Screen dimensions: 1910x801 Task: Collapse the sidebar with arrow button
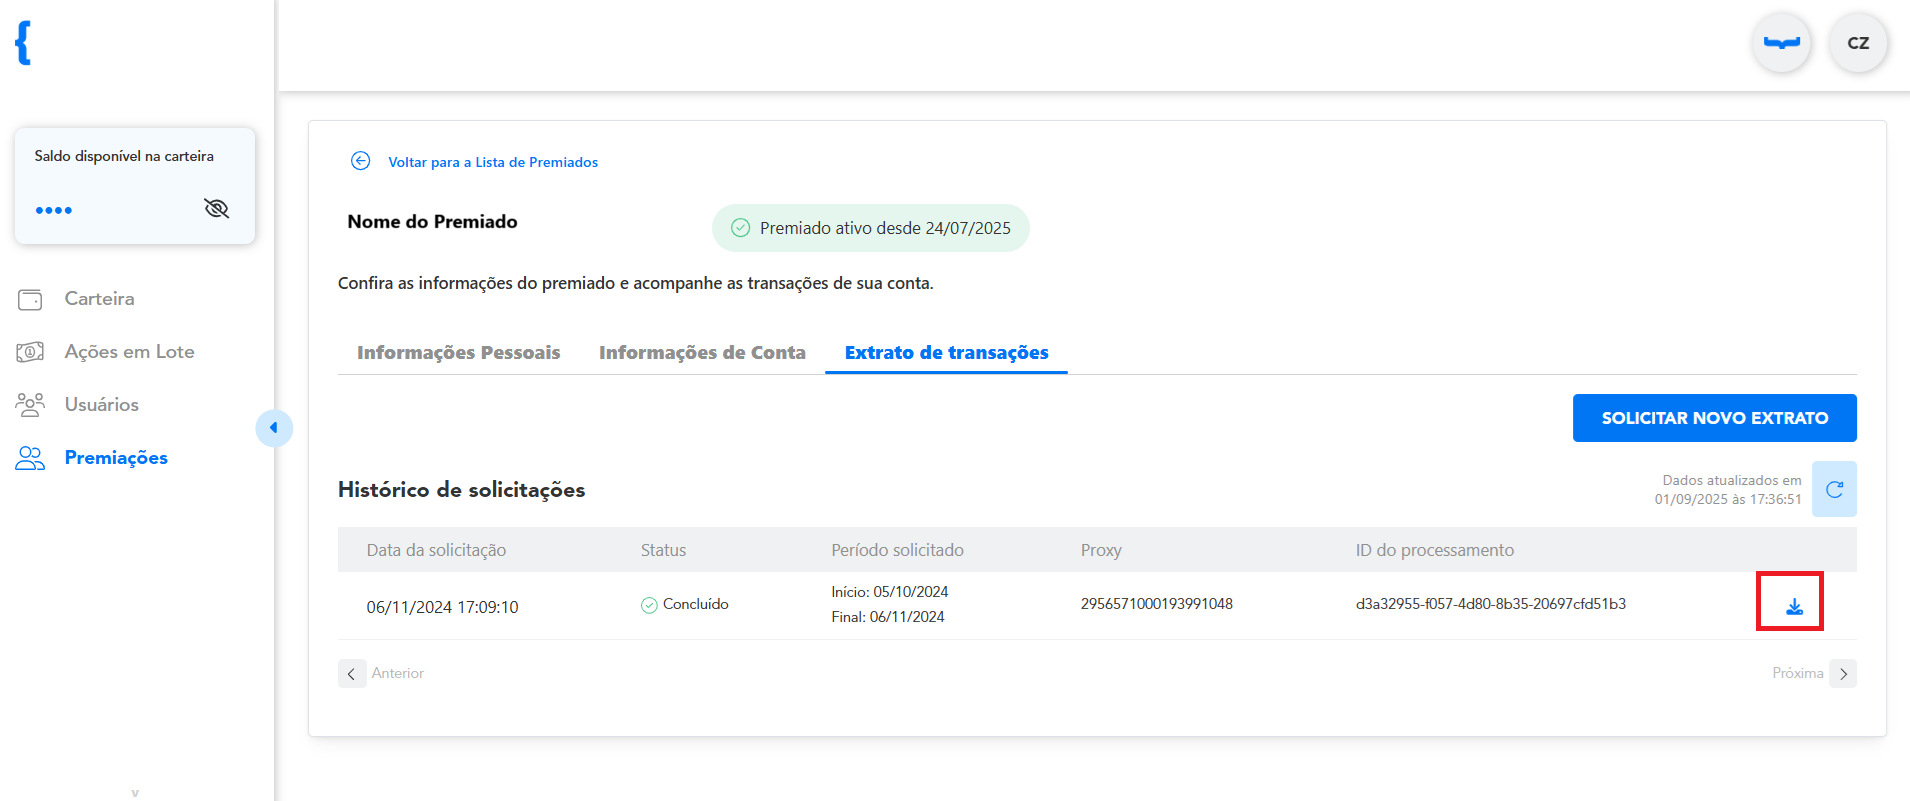pos(274,428)
